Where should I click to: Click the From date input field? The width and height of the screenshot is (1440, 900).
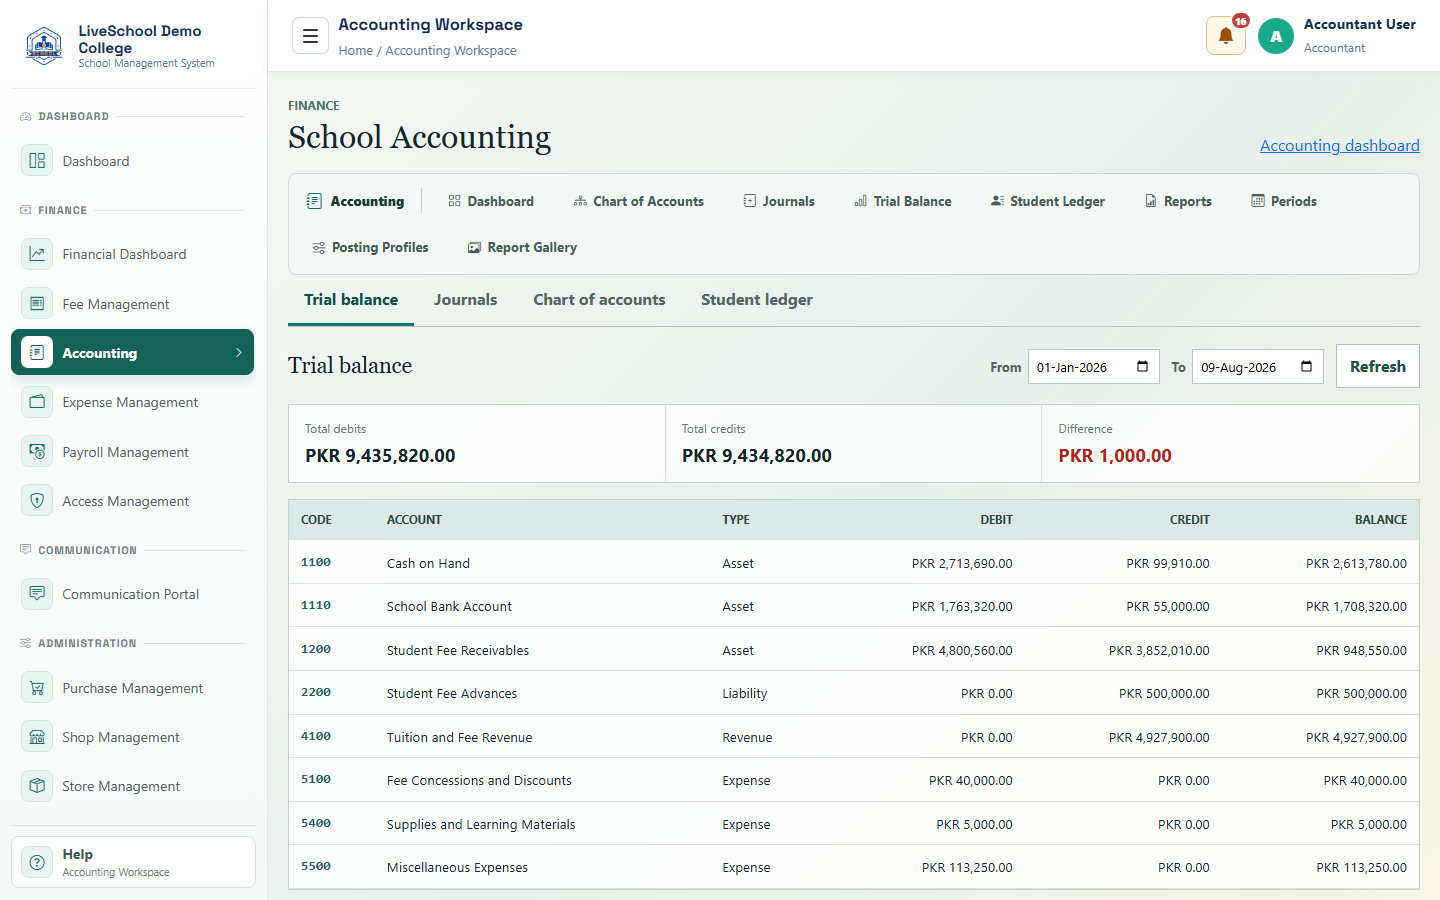coord(1094,367)
